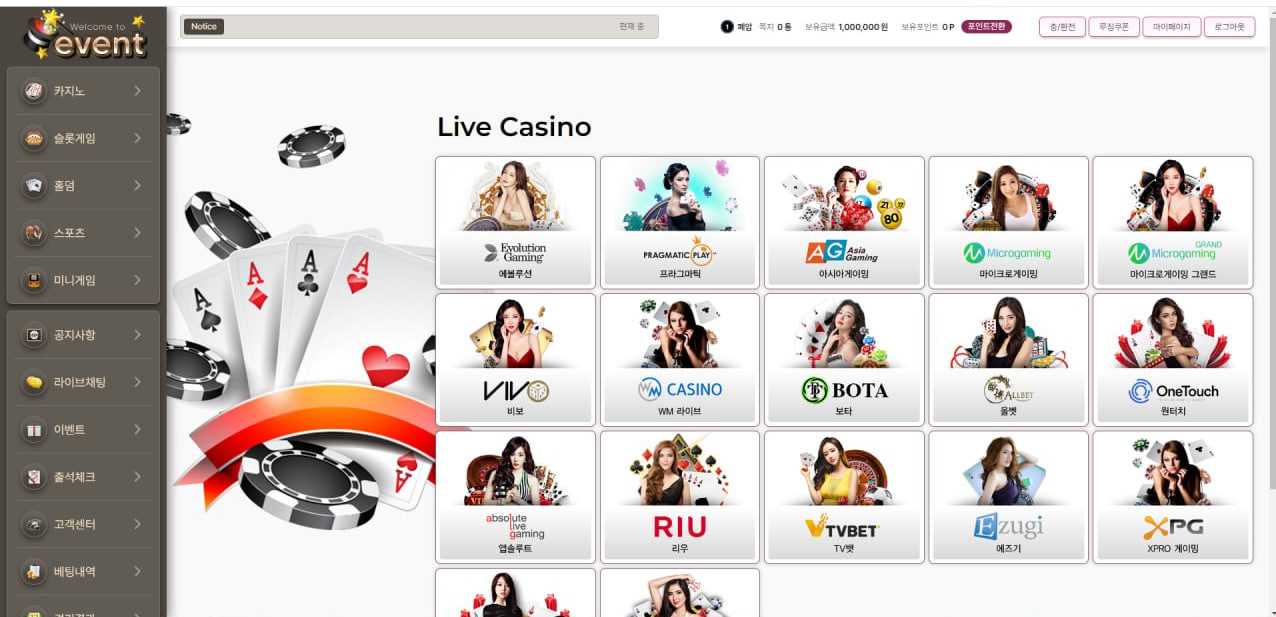Open the 마이페이지 tab
Screen dimensions: 1276x617
click(1172, 27)
